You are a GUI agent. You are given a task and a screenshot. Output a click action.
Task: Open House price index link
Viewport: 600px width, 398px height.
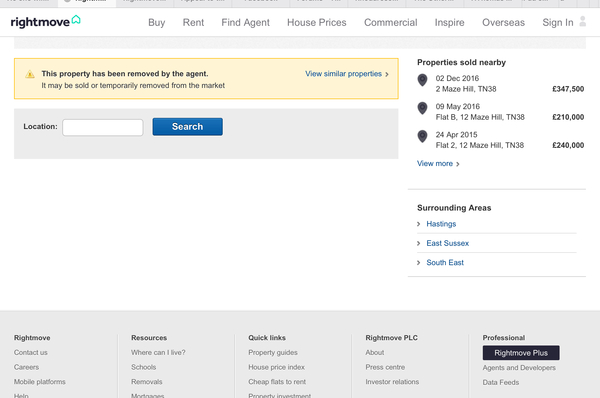[x=276, y=367]
